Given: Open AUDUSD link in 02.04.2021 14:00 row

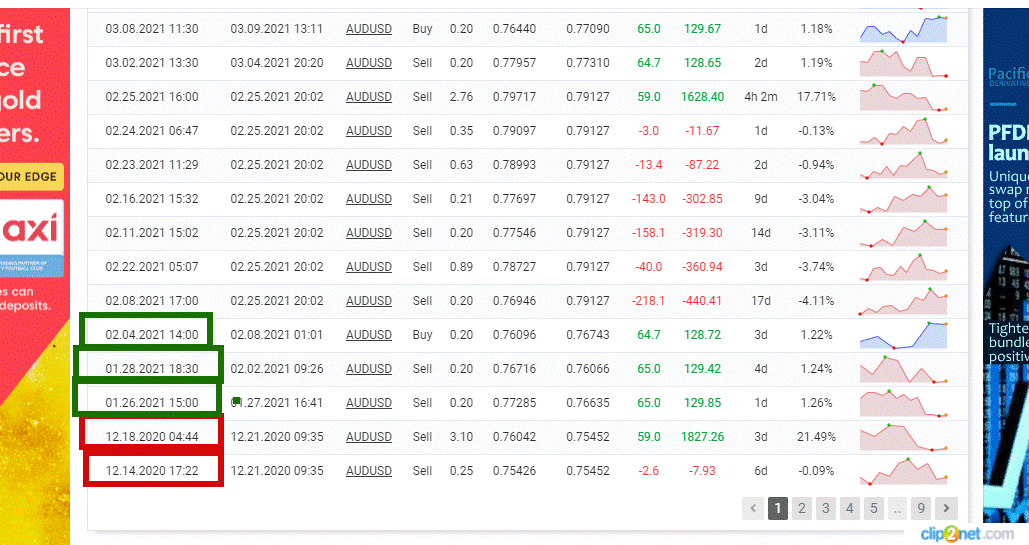Looking at the screenshot, I should [x=369, y=335].
